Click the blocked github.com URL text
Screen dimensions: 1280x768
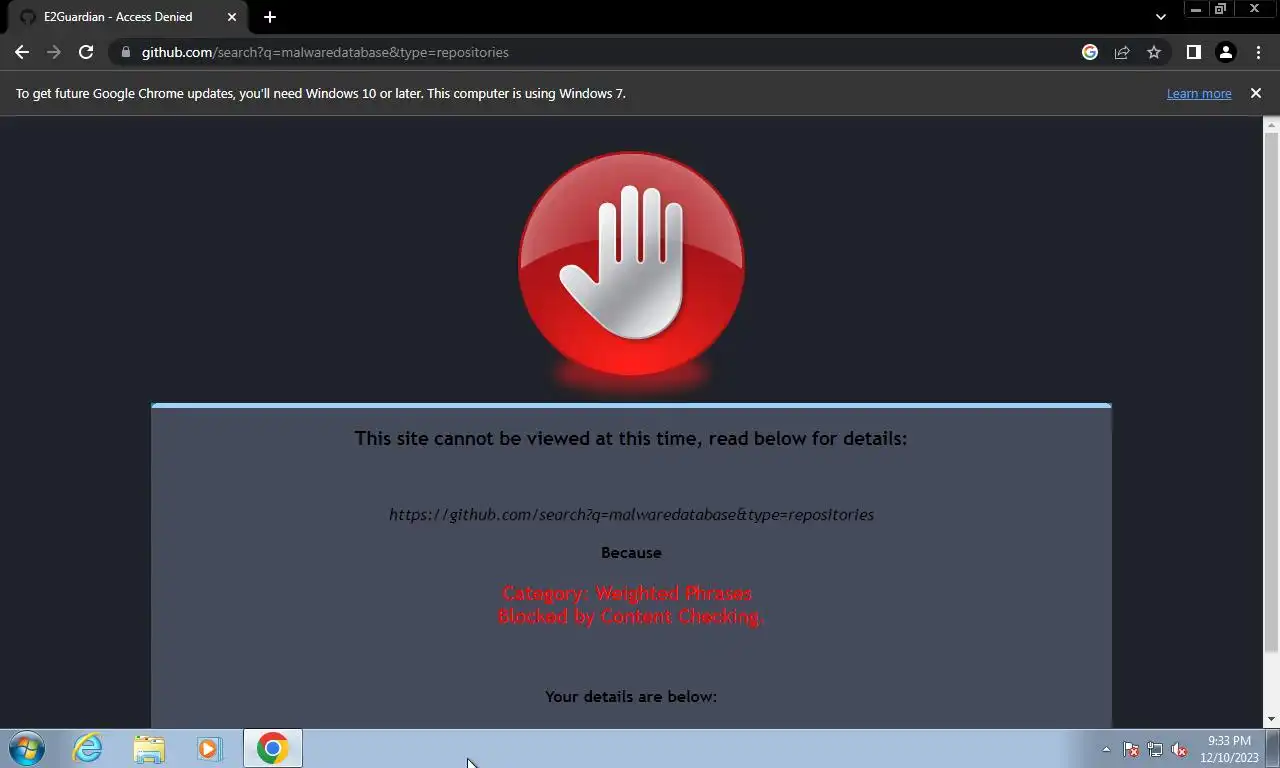pos(631,515)
